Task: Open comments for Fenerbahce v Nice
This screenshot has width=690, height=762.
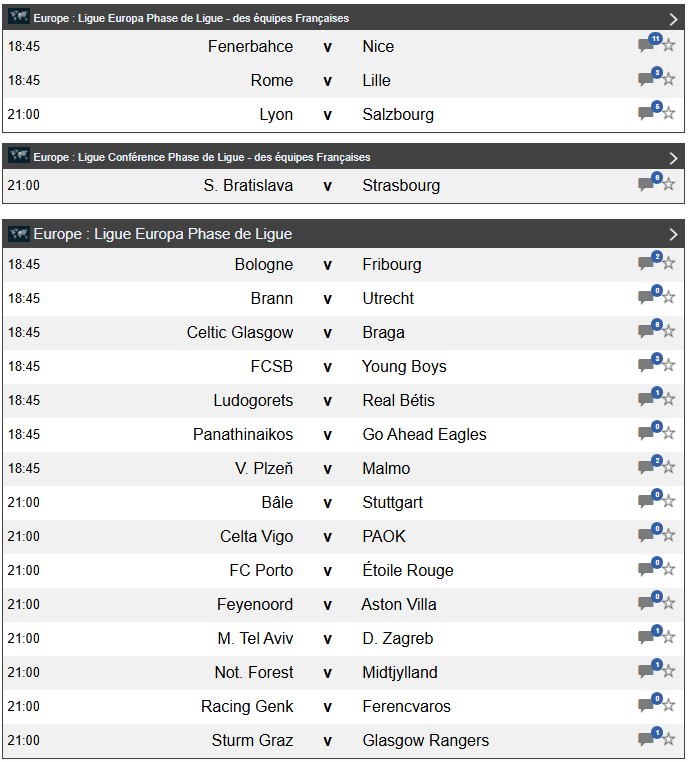Action: point(647,46)
